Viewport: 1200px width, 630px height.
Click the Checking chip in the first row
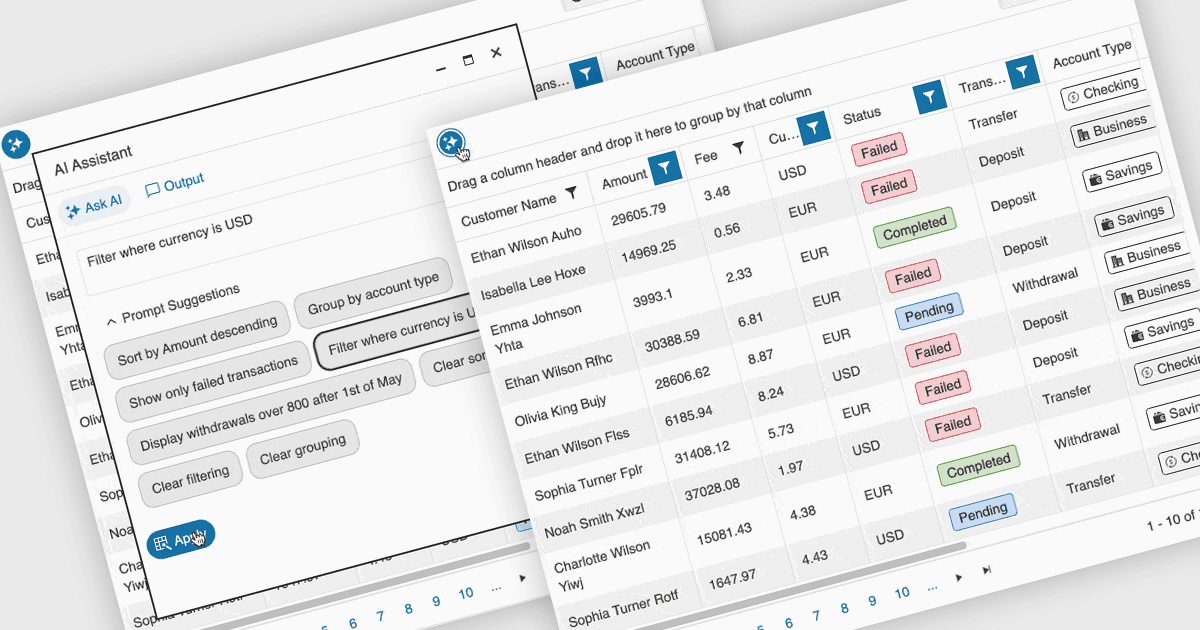point(1102,91)
